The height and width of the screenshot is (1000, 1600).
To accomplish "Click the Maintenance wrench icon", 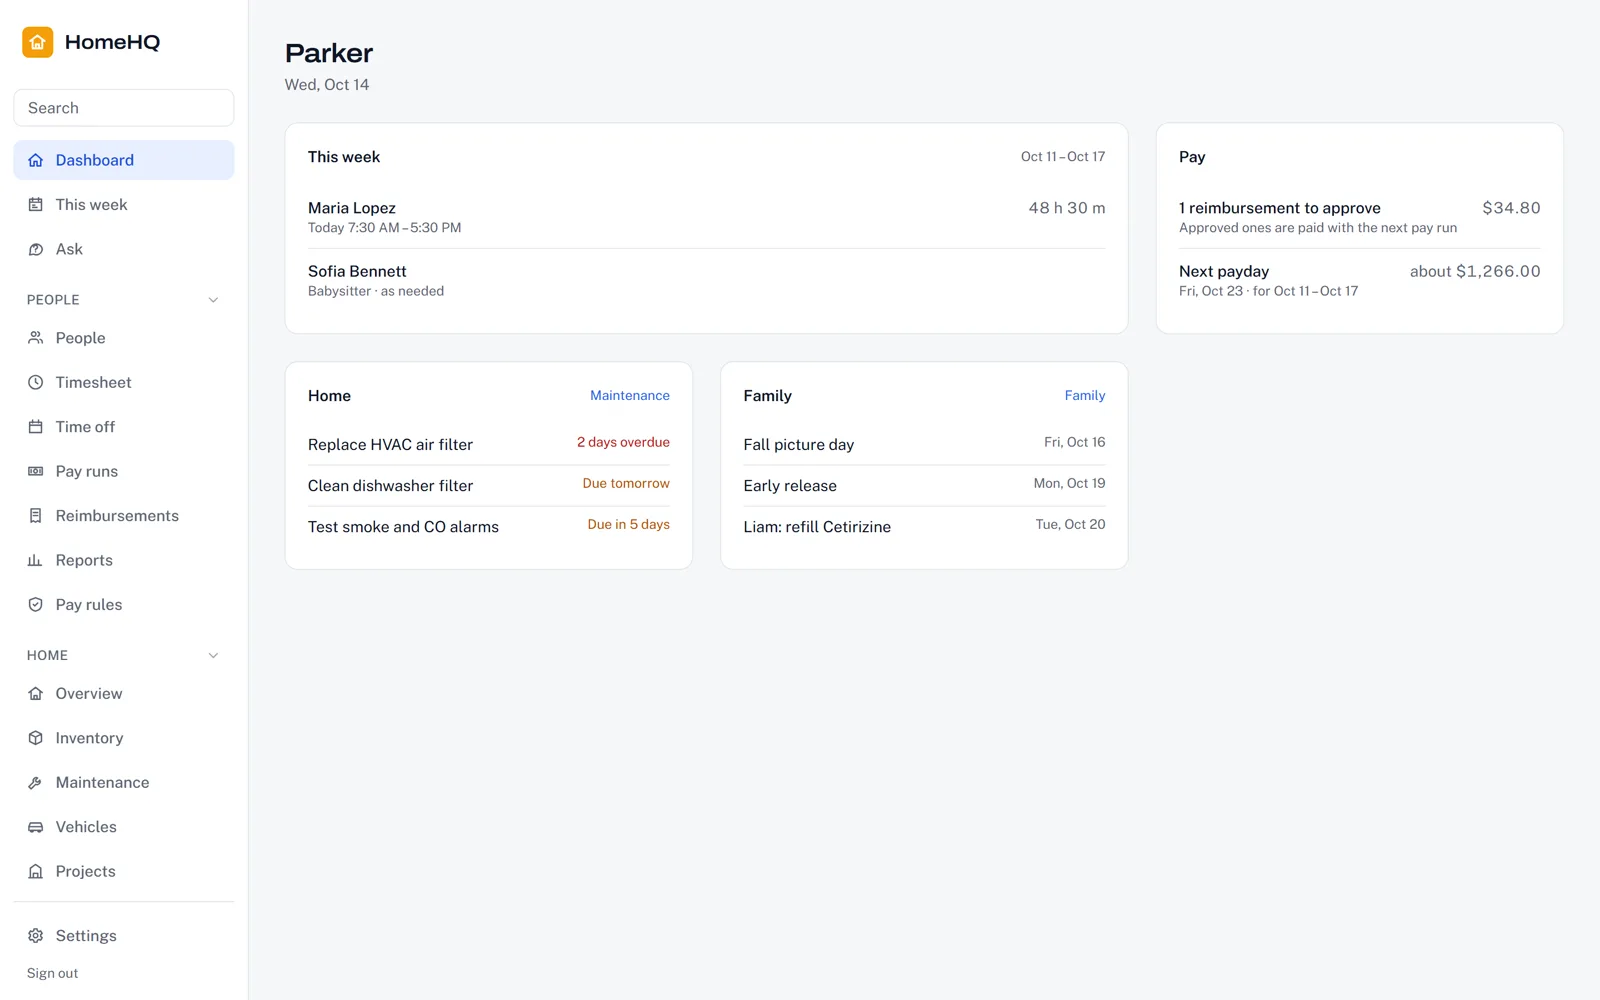I will click(x=36, y=782).
